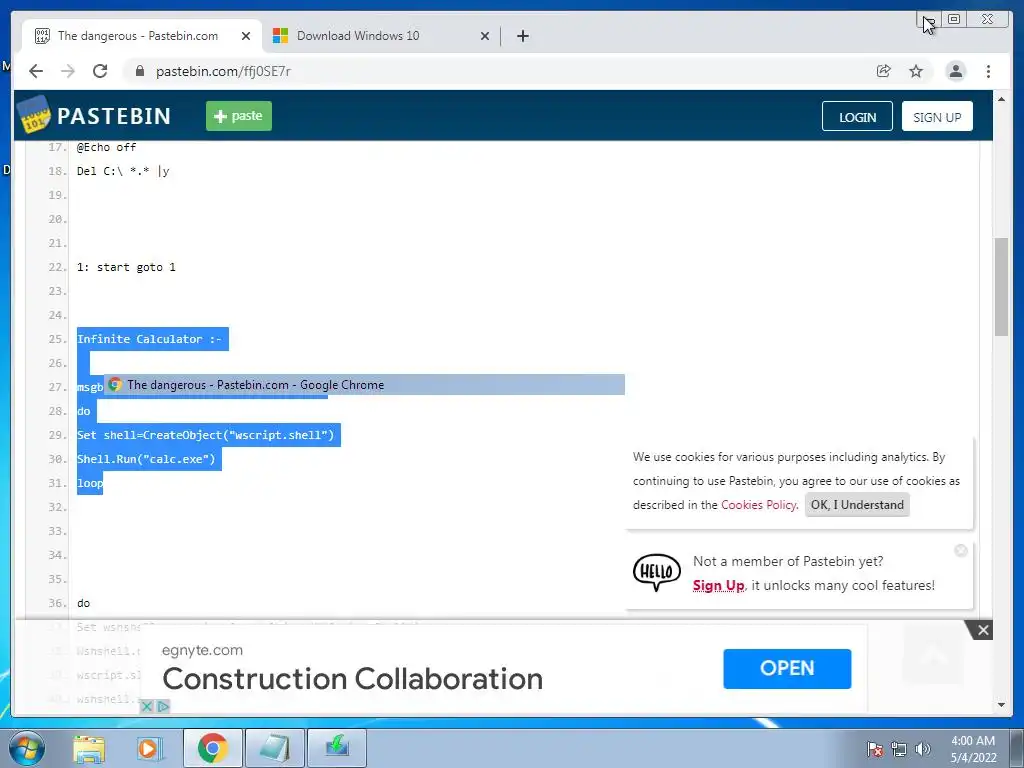Accept cookies with OK, I Understand
Image resolution: width=1024 pixels, height=768 pixels.
click(857, 505)
